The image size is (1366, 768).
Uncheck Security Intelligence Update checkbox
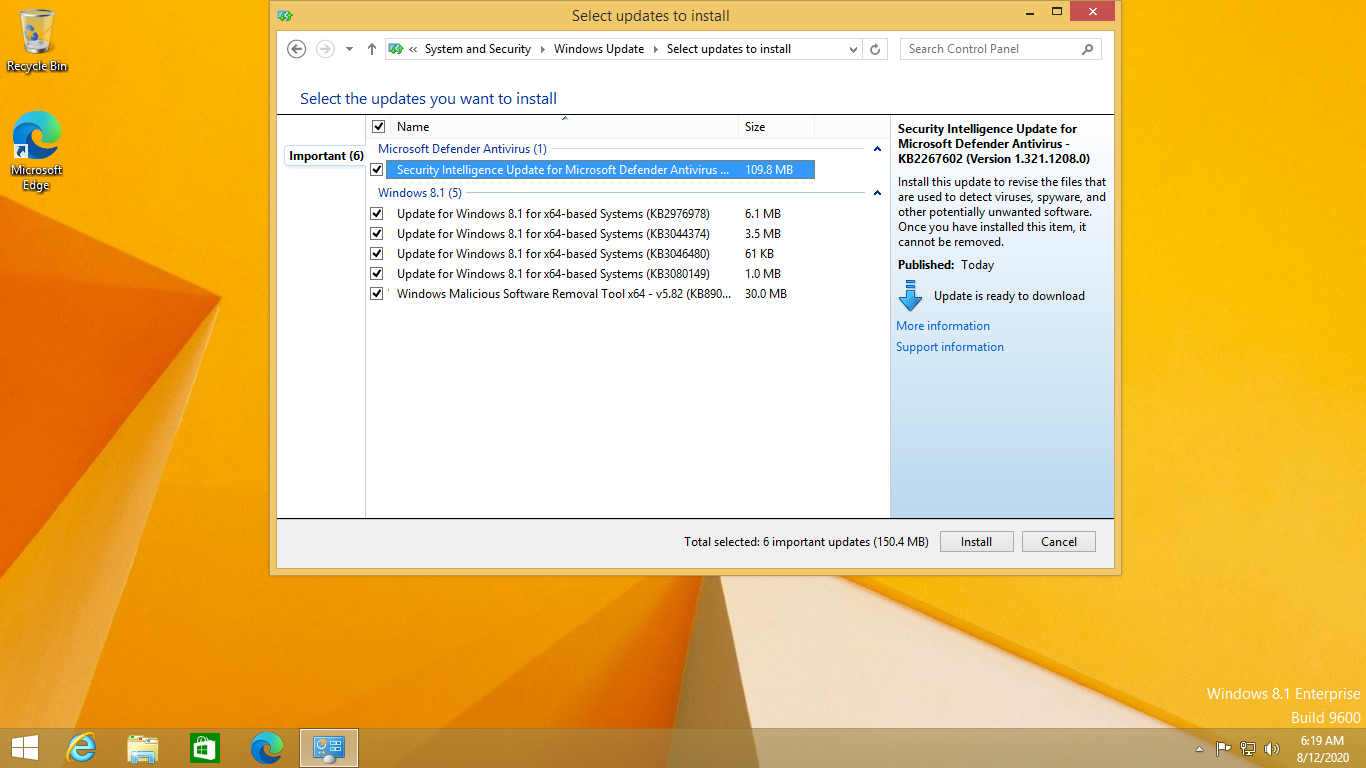[377, 170]
